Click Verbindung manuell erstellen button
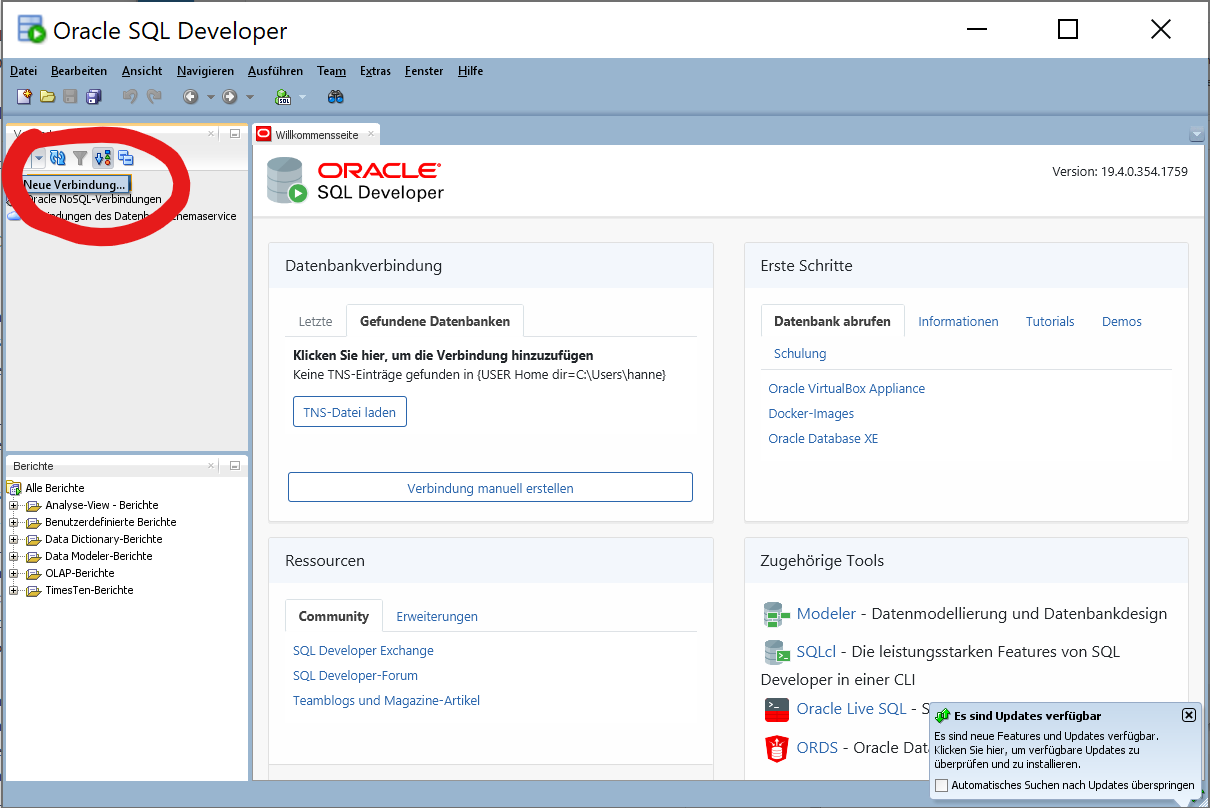1210x808 pixels. tap(490, 488)
